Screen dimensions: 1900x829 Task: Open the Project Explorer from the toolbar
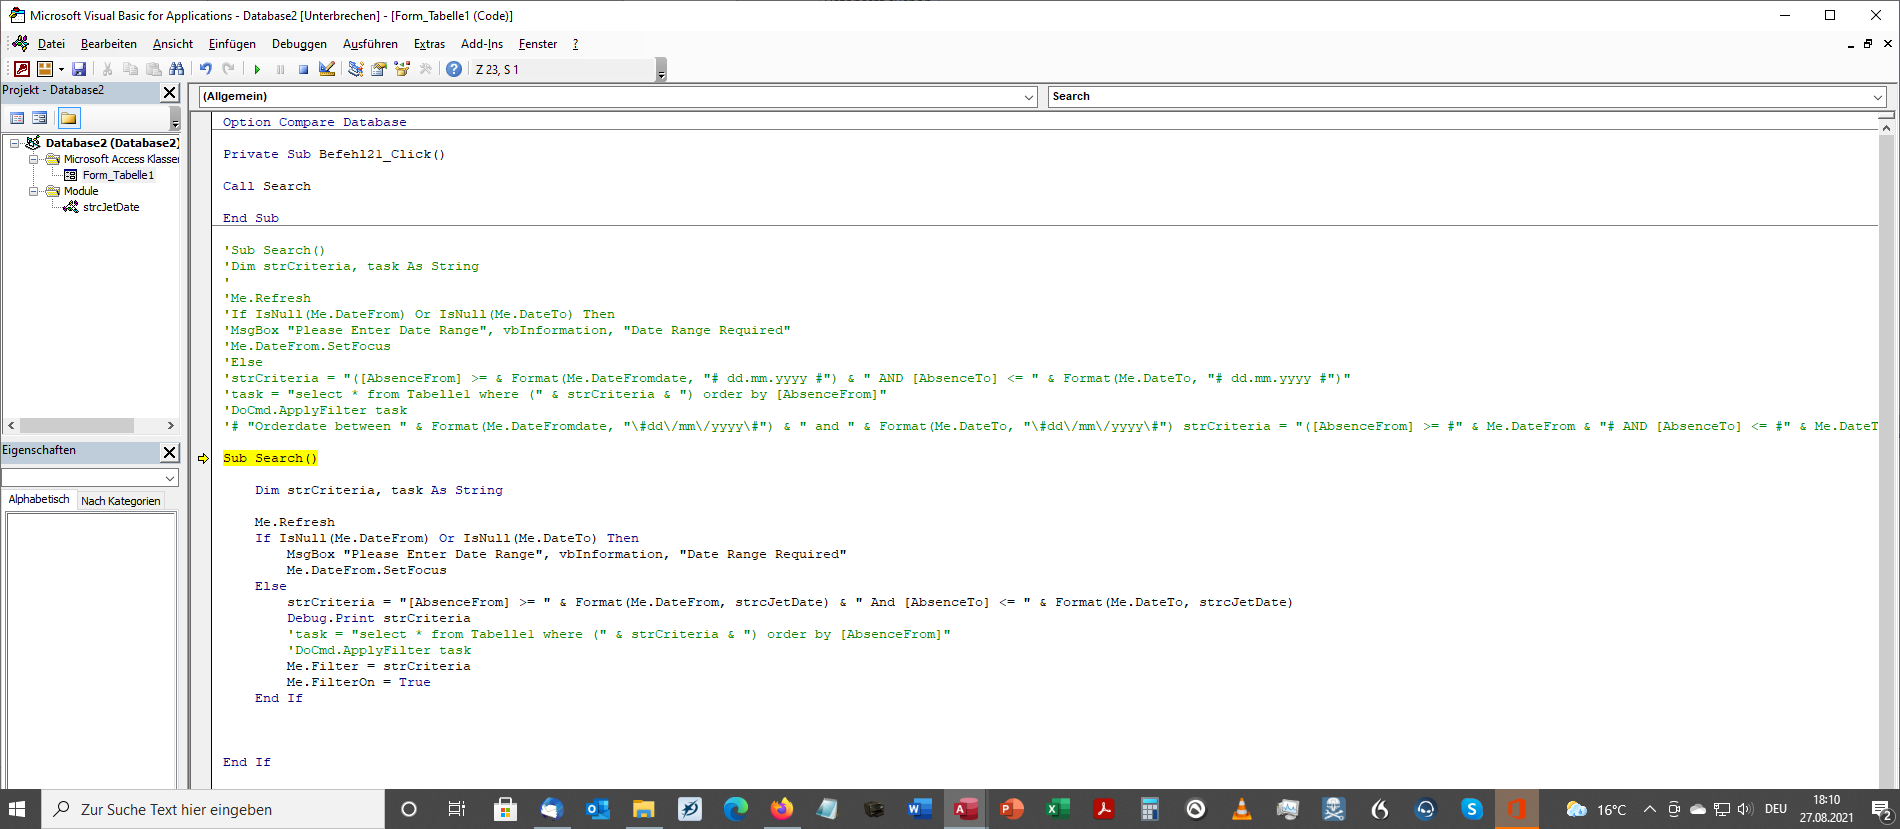click(x=355, y=69)
